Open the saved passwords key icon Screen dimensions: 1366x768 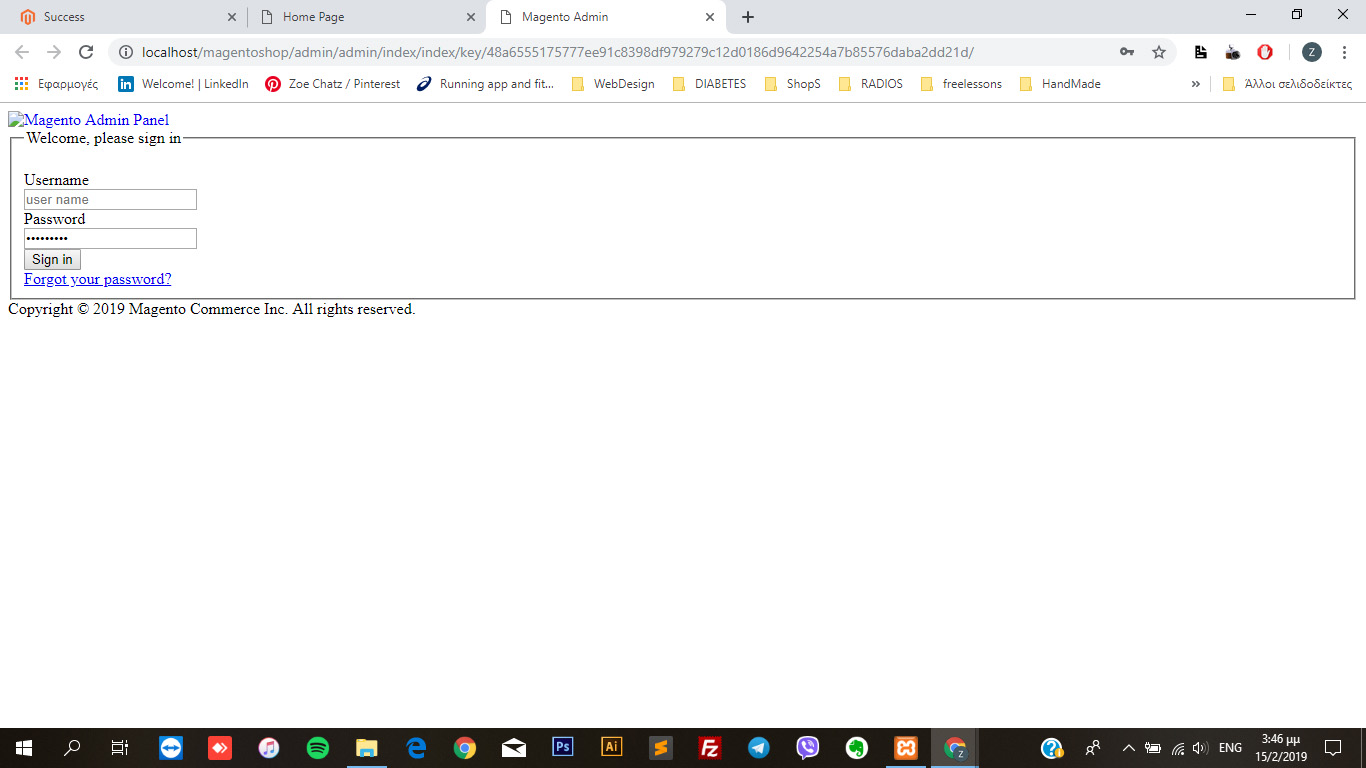1127,52
